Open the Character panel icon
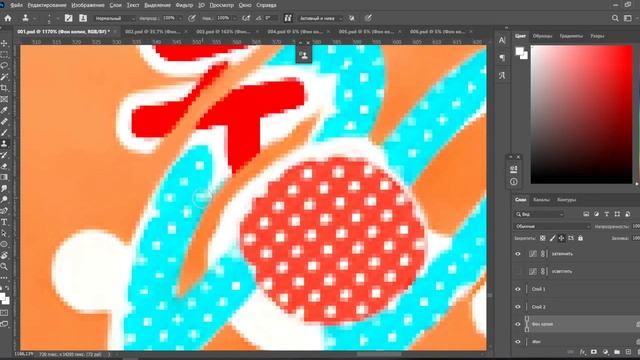This screenshot has width=640, height=360. [502, 40]
